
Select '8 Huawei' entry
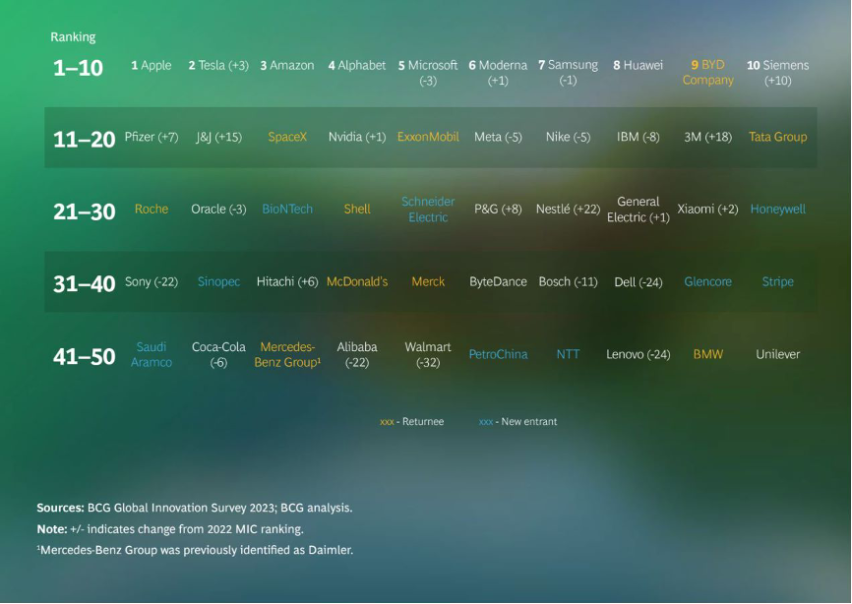coord(638,65)
